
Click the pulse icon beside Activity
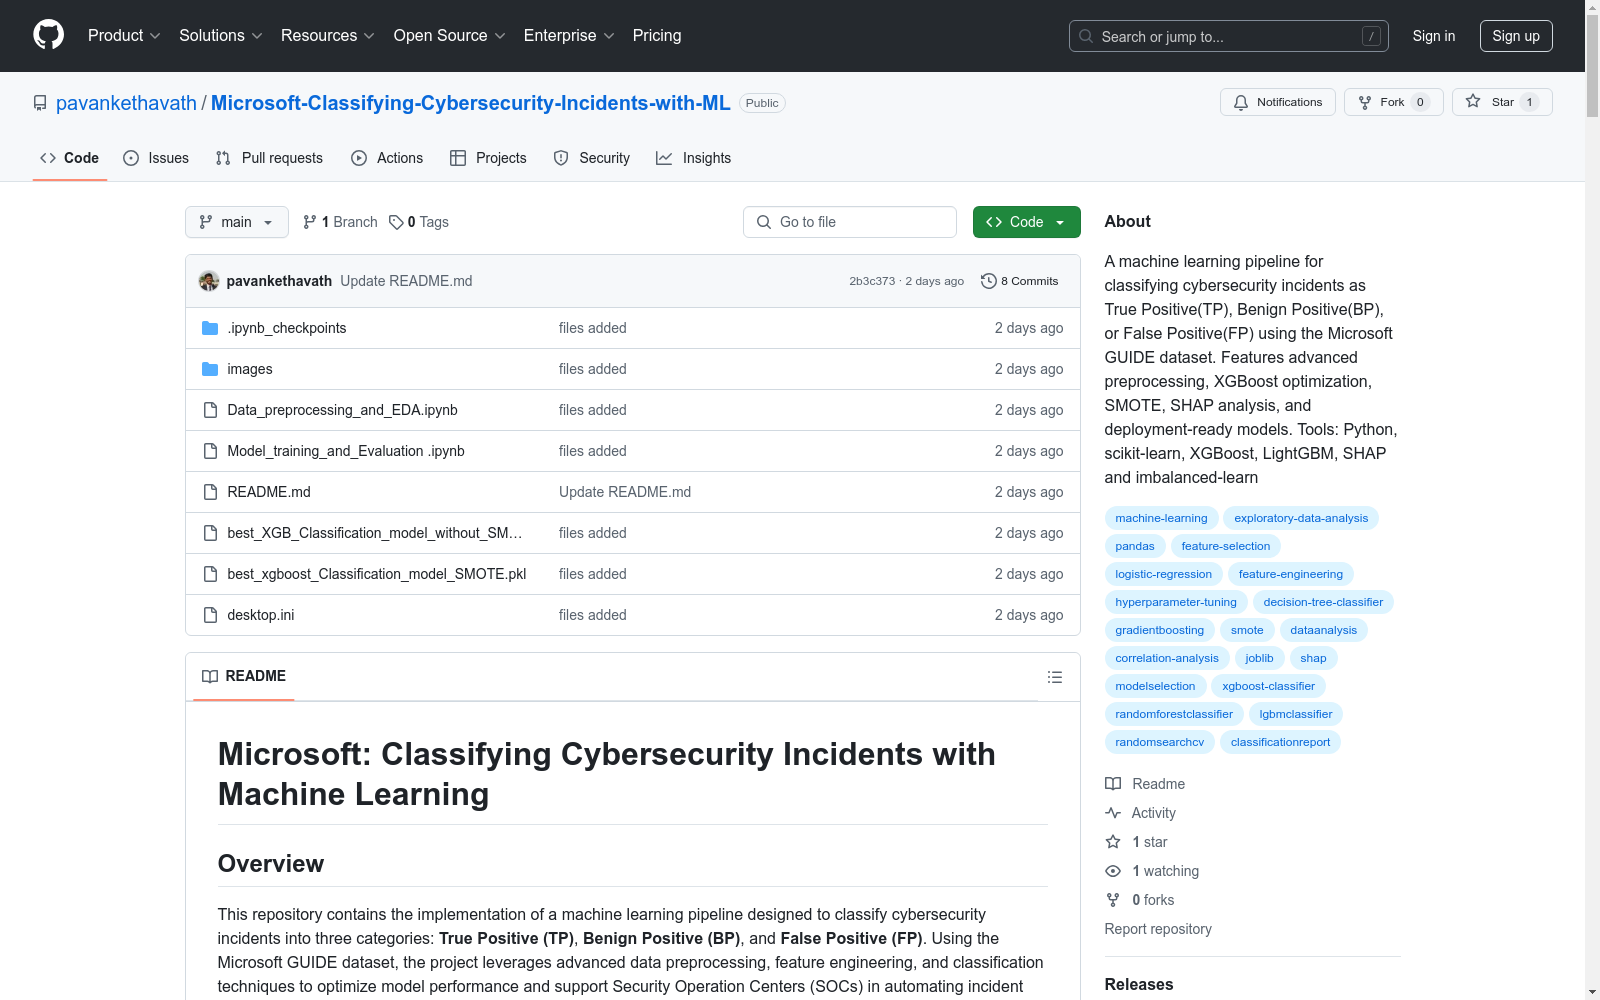click(x=1113, y=813)
